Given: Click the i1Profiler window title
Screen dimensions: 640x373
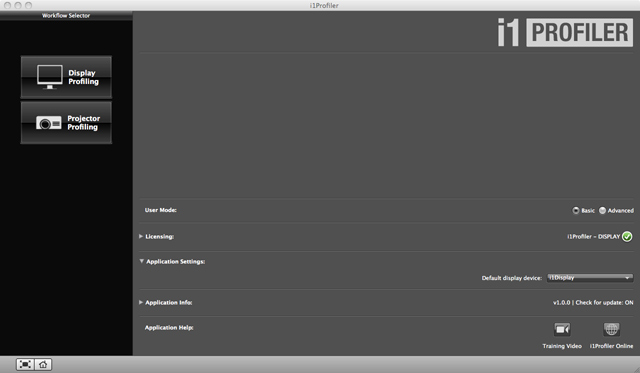Looking at the screenshot, I should 324,5.
